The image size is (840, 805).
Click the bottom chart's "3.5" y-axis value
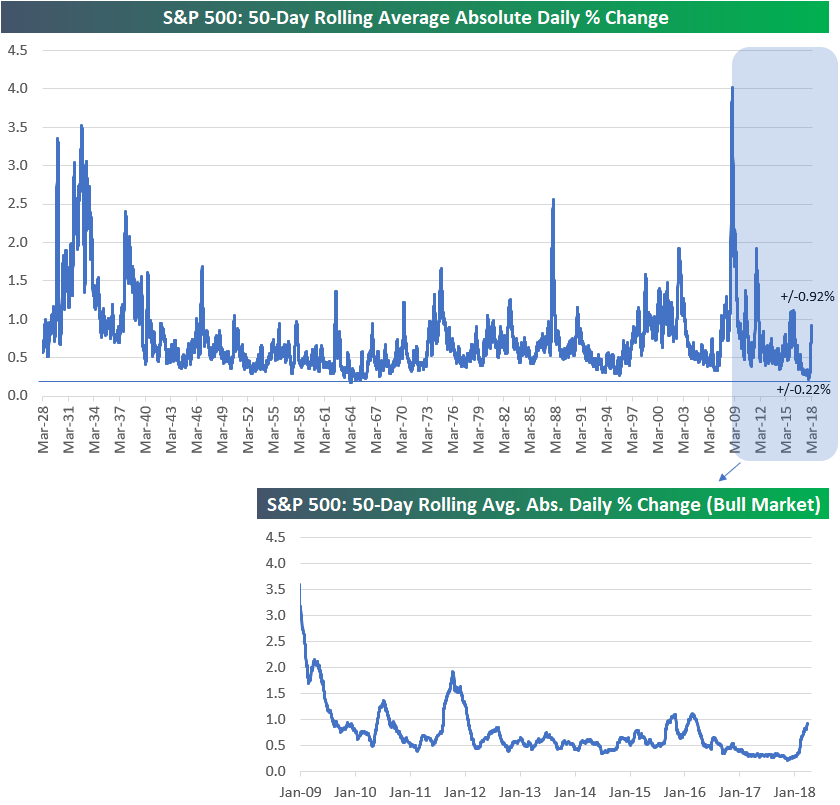pos(276,589)
